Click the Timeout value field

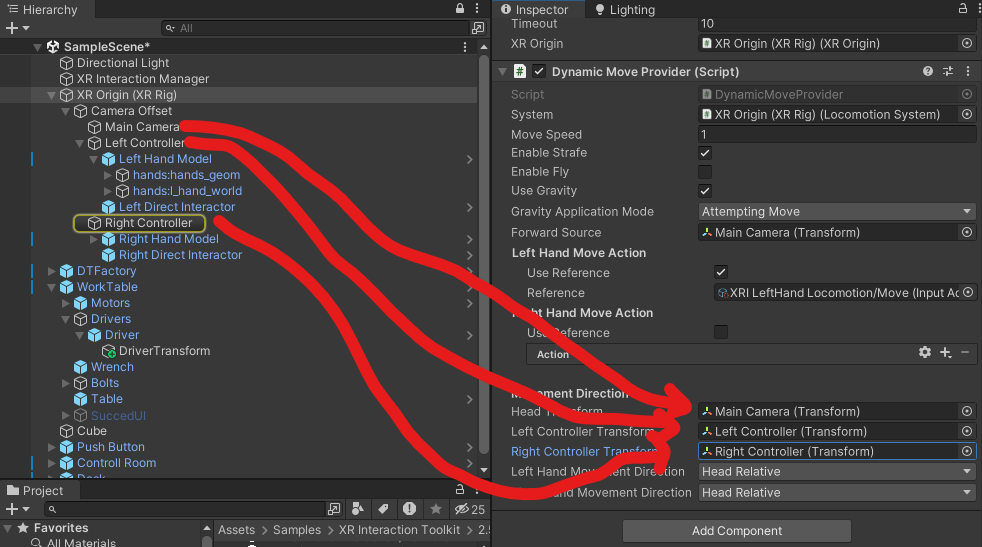(x=837, y=24)
